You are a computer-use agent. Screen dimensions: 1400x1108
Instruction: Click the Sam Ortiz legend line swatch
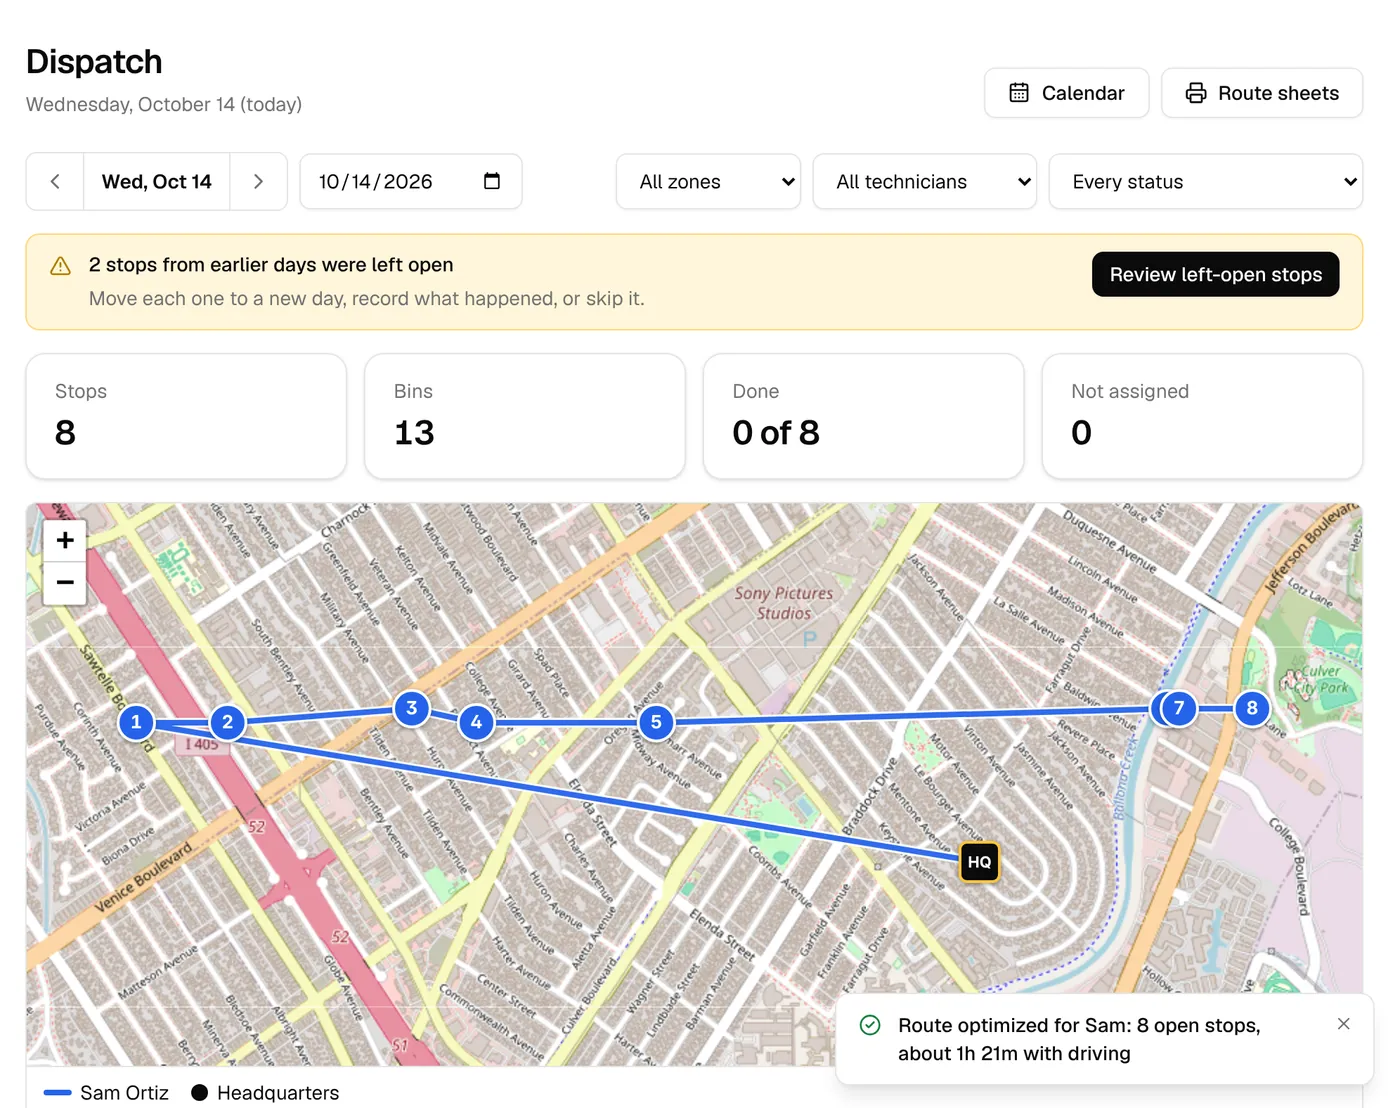click(x=58, y=1093)
